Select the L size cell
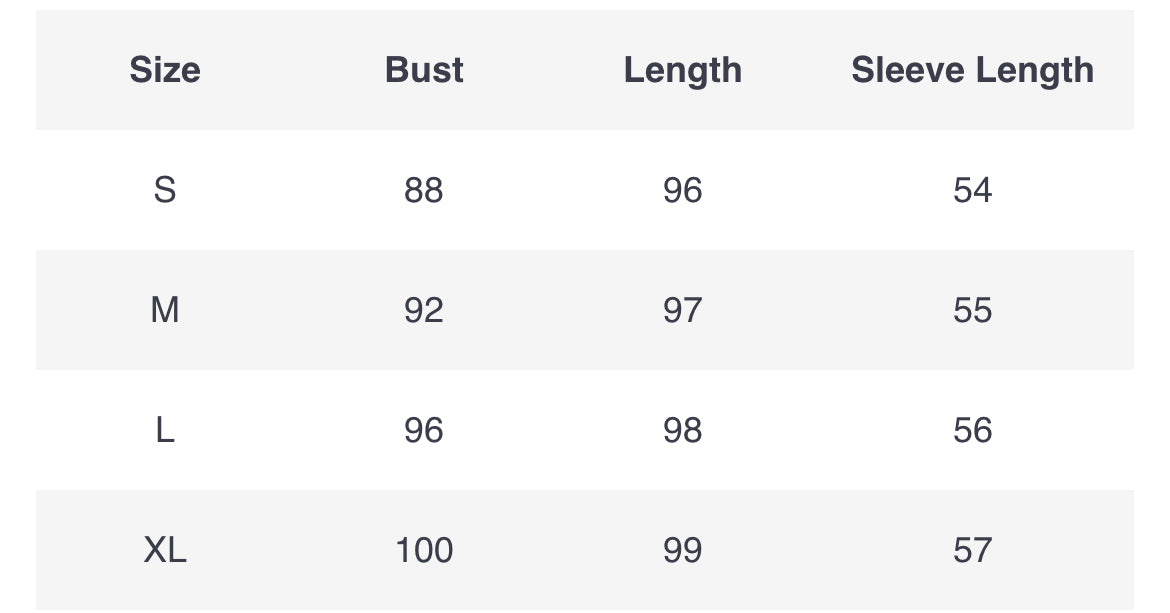Image resolution: width=1170 pixels, height=613 pixels. pos(165,430)
